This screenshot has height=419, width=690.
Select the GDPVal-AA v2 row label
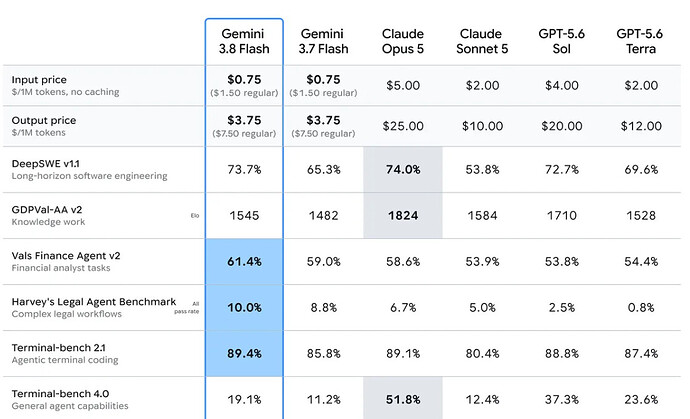[47, 210]
